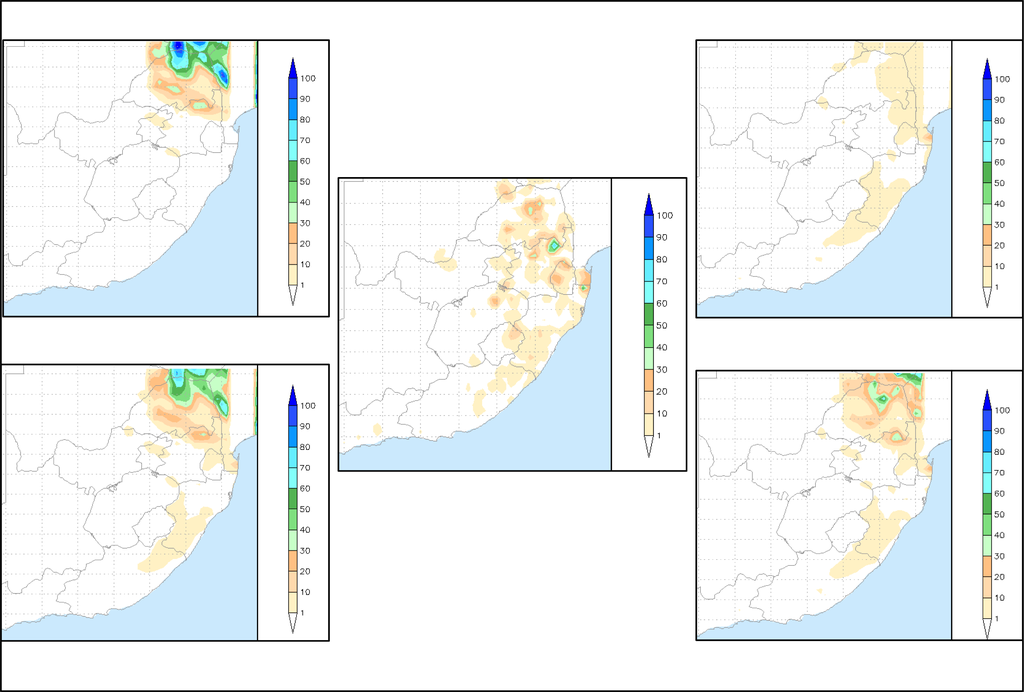Screen dimensions: 1024x692
Task: Open the bottom-right rainfall map panel
Action: (x=859, y=505)
